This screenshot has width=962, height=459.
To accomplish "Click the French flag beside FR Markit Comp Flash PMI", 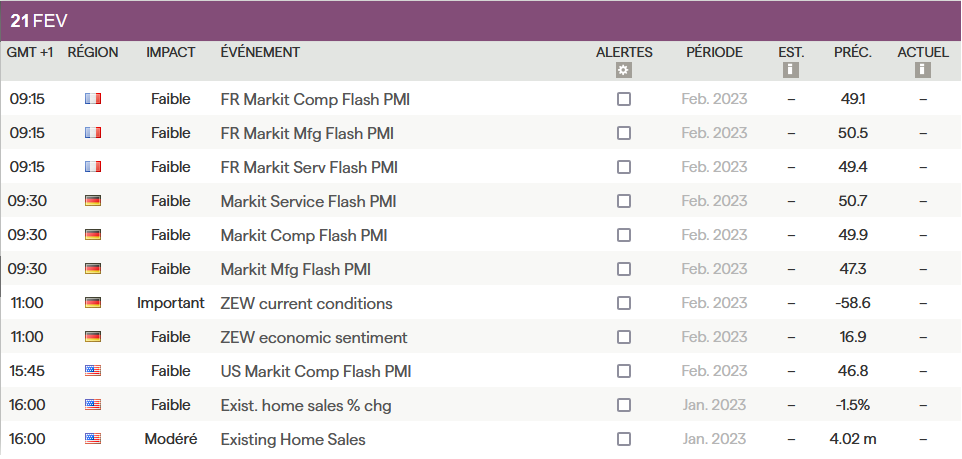I will tap(93, 99).
